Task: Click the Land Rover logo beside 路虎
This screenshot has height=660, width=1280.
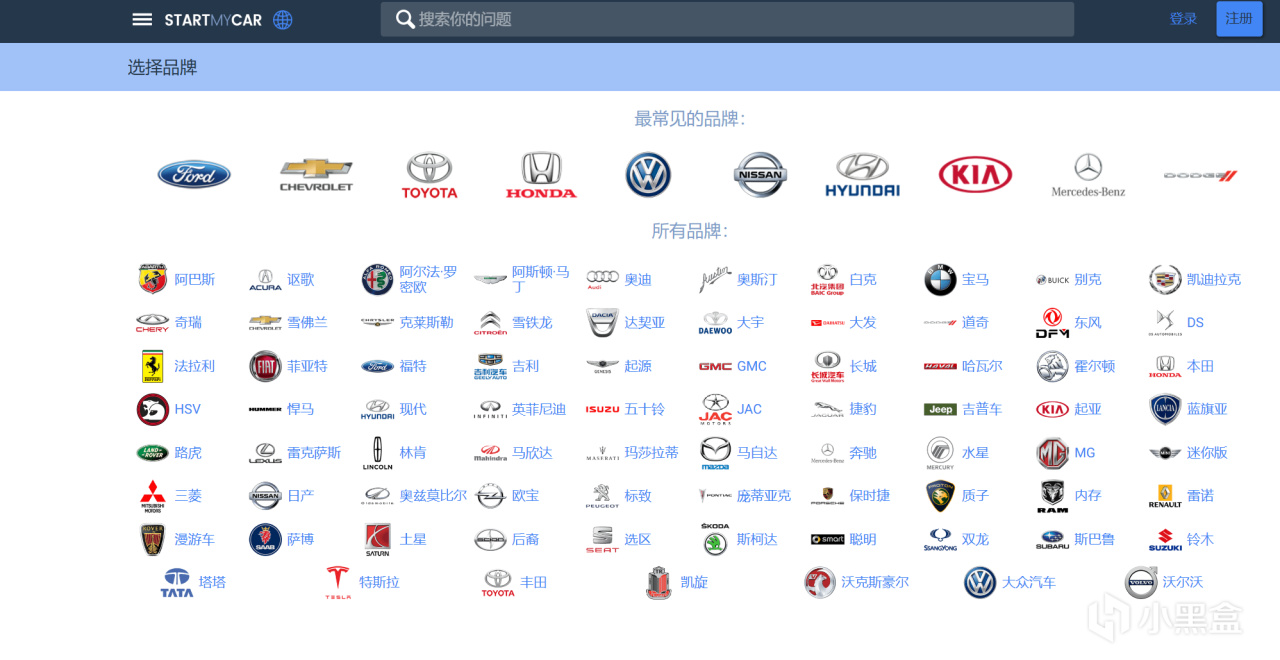Action: [153, 453]
